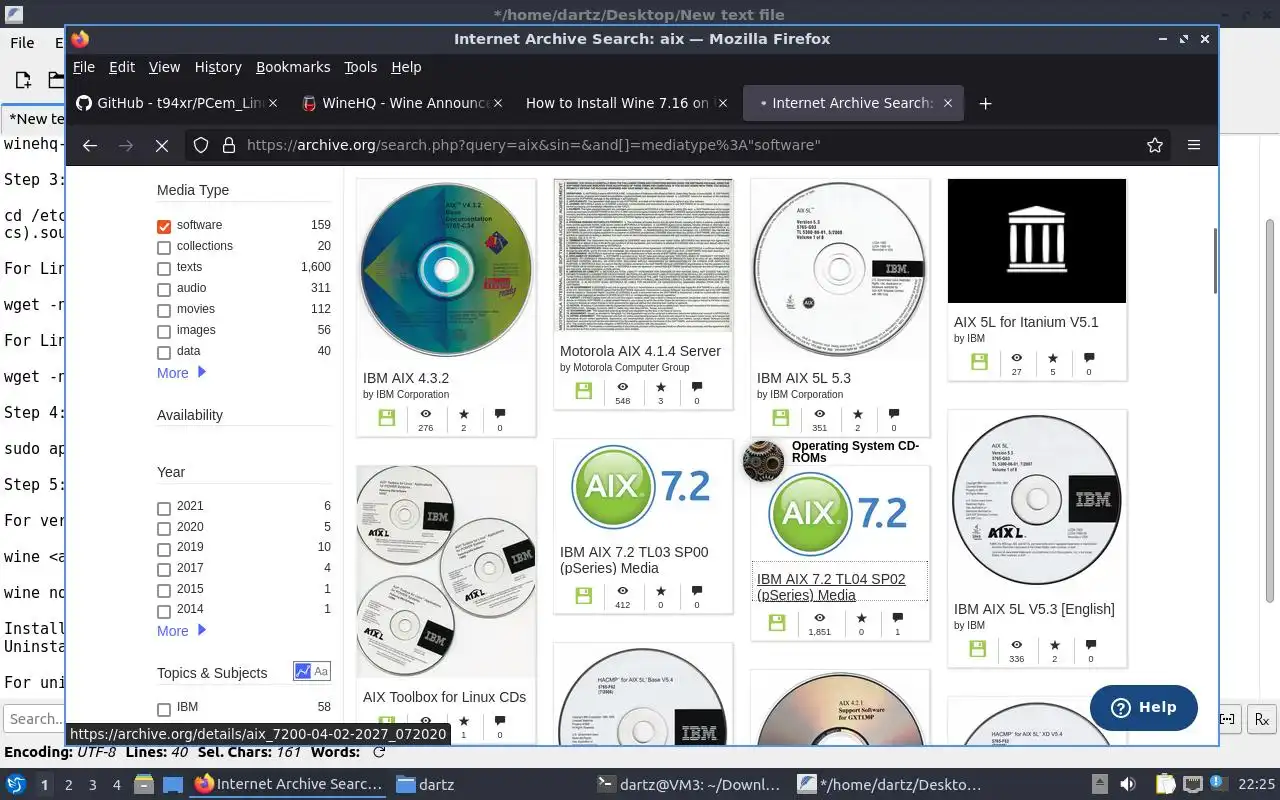Switch to the WineHQ Wine Announcement tab
Screen dimensions: 1280x800
click(404, 103)
